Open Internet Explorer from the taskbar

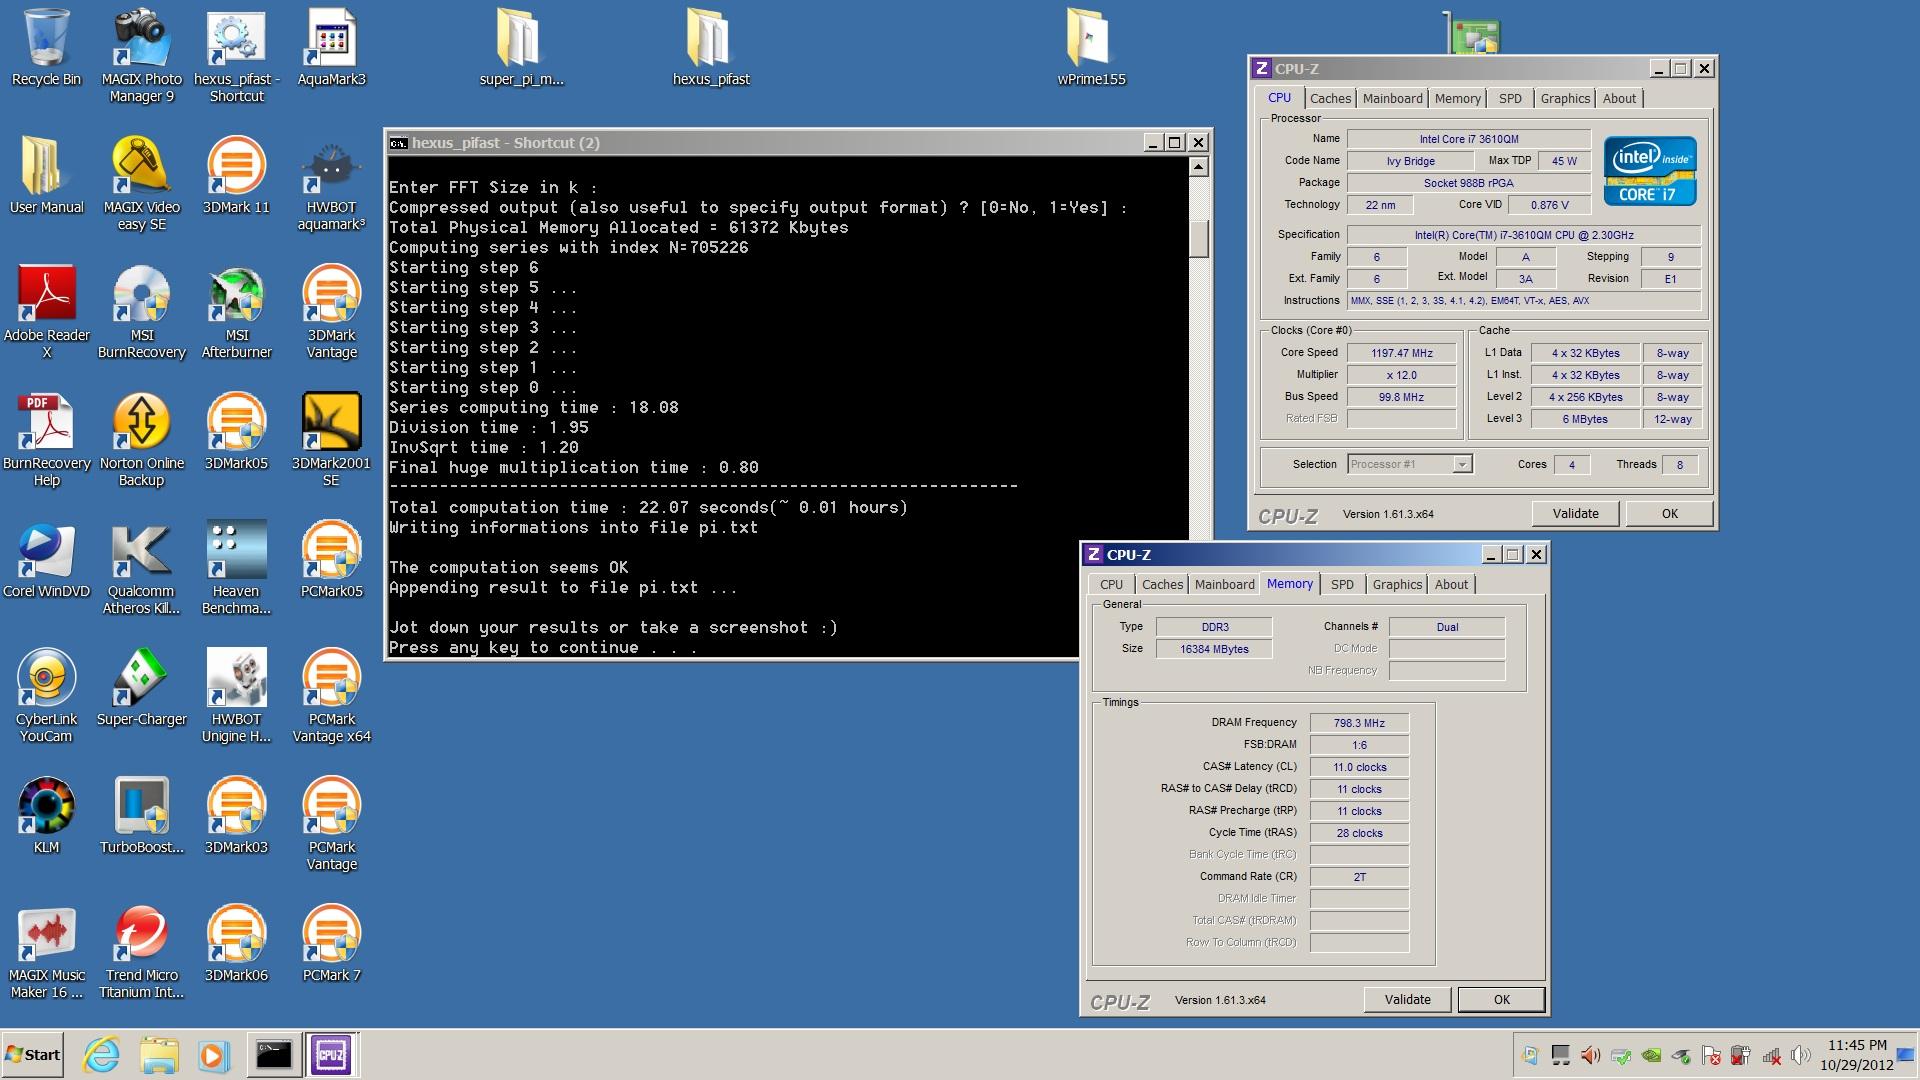tap(101, 1055)
